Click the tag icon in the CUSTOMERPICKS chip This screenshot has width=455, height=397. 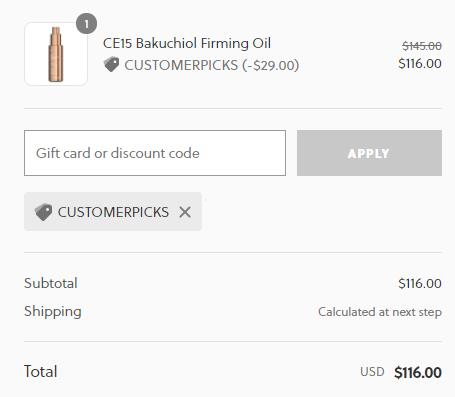[x=43, y=212]
